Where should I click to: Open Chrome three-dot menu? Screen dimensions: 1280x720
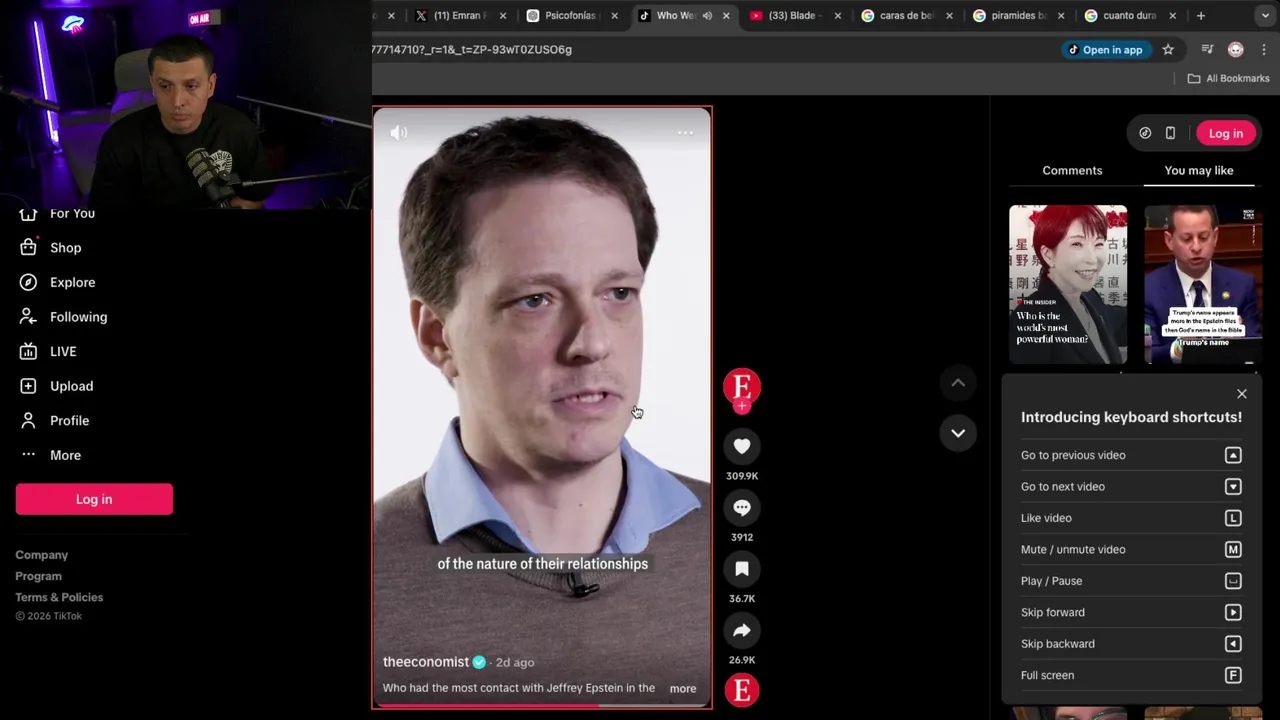point(1264,49)
